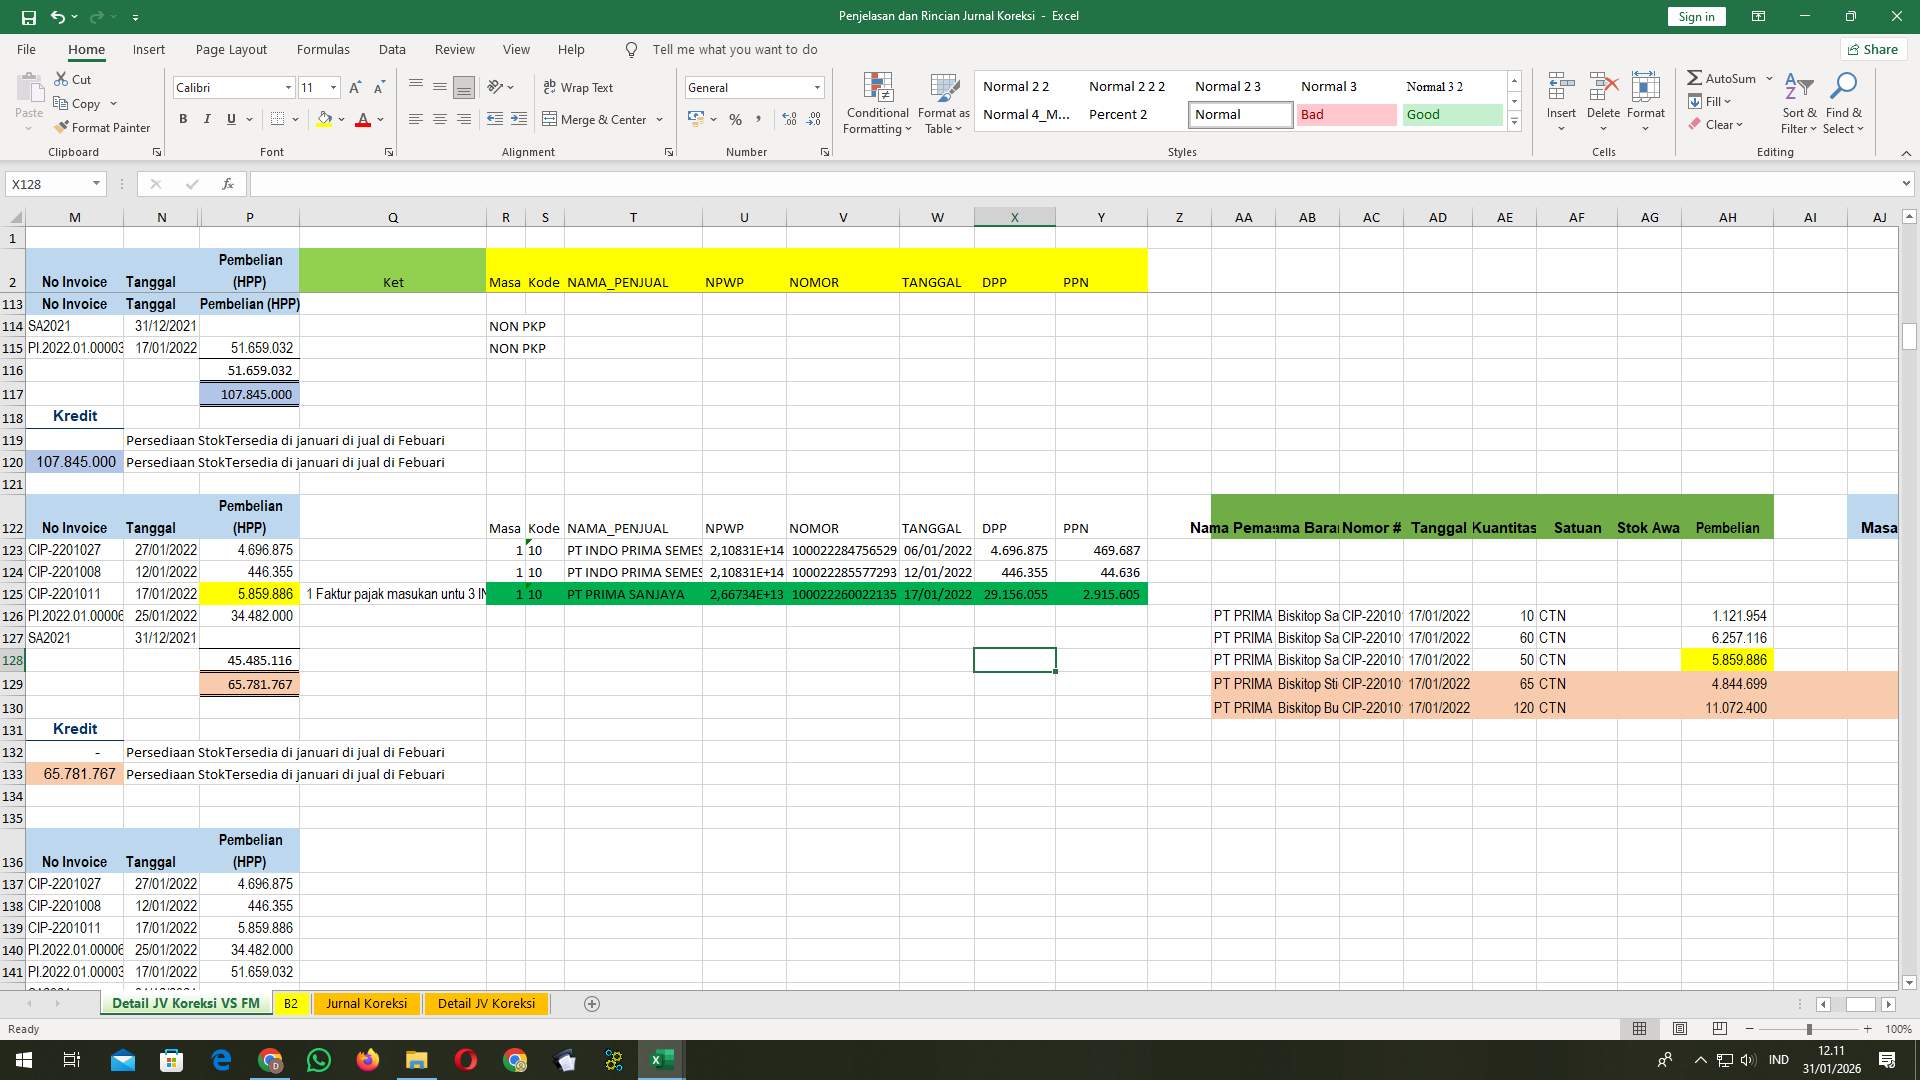Image resolution: width=1920 pixels, height=1080 pixels.
Task: Open the Formulas ribbon tab
Action: point(323,49)
